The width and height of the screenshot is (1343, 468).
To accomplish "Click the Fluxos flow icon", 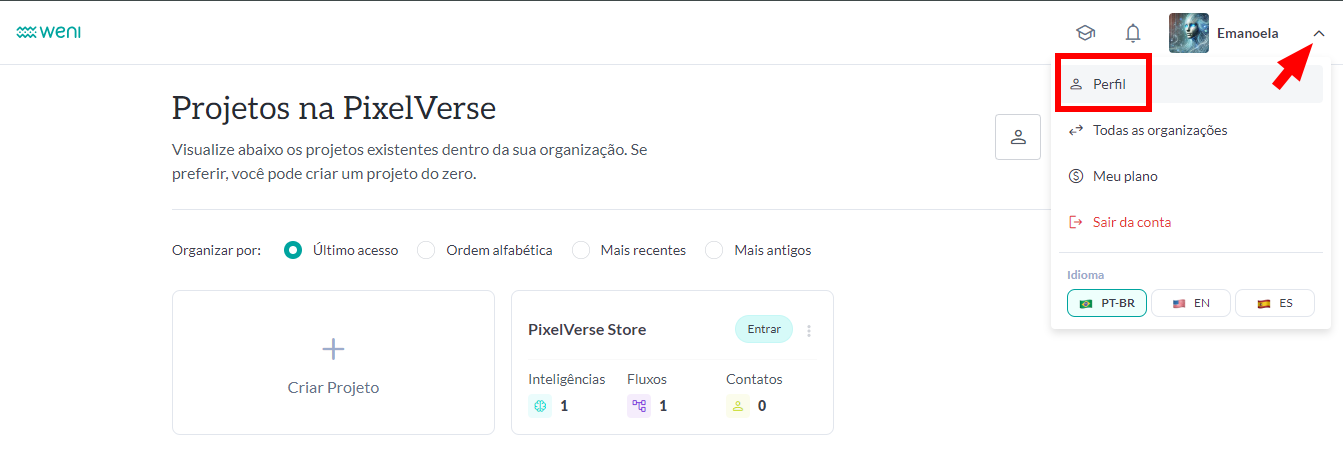I will [x=639, y=406].
